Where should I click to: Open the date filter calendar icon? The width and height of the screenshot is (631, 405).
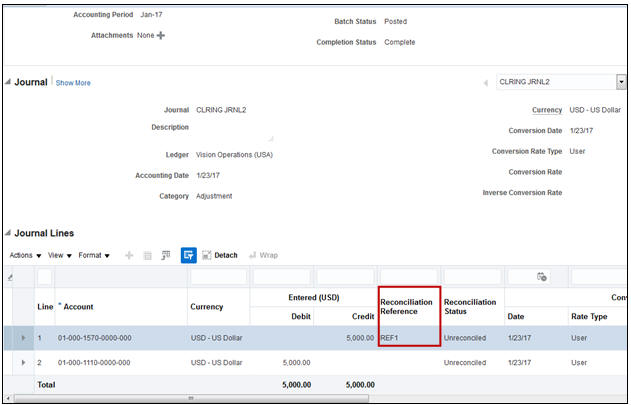point(541,276)
